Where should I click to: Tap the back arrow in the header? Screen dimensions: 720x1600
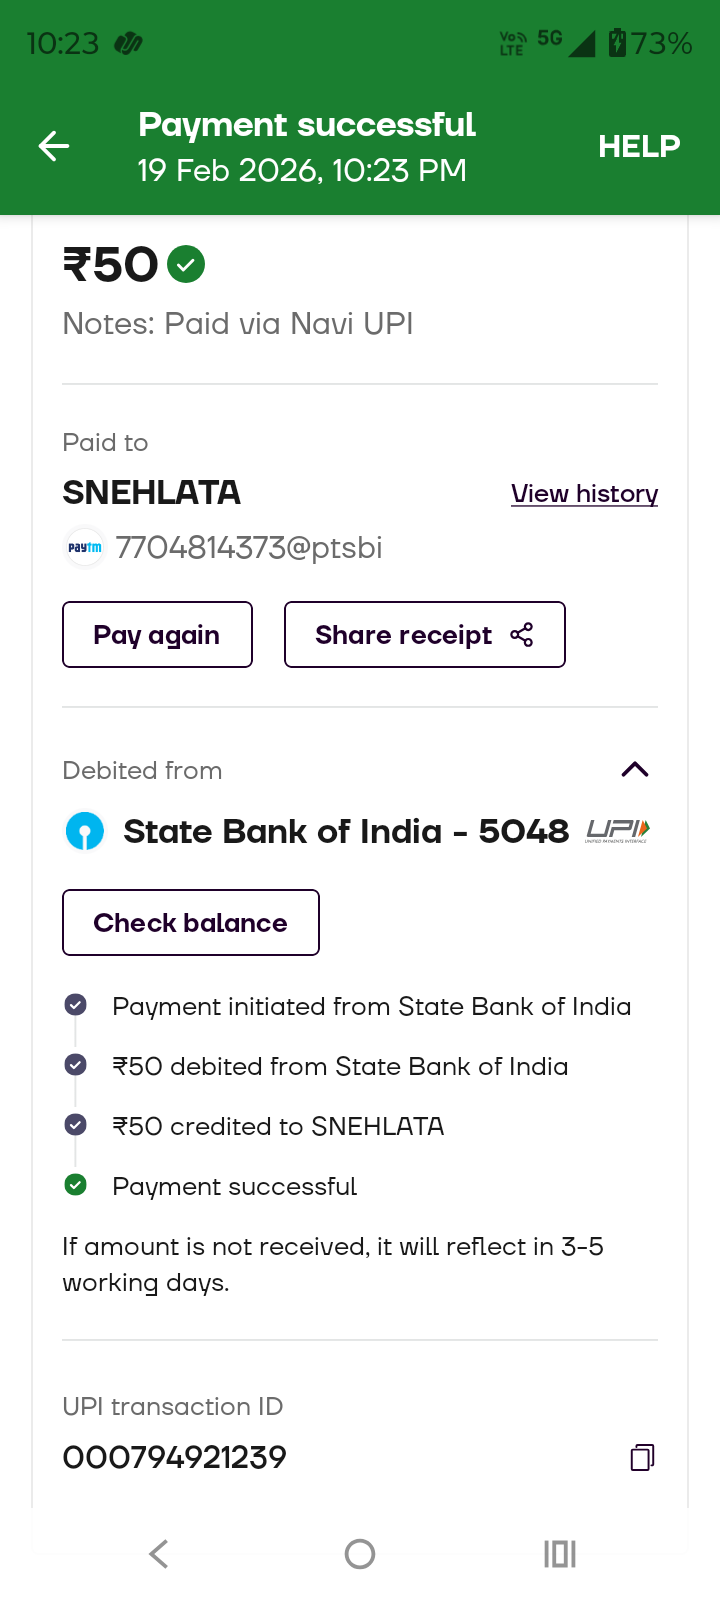(x=54, y=147)
